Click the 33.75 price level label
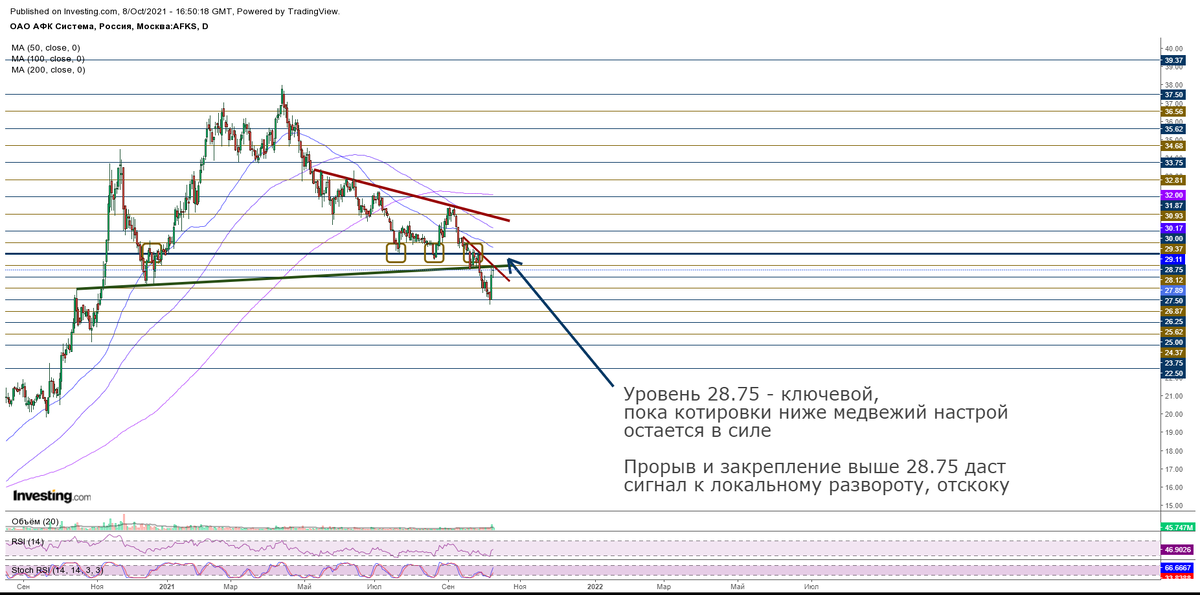 click(x=1174, y=162)
